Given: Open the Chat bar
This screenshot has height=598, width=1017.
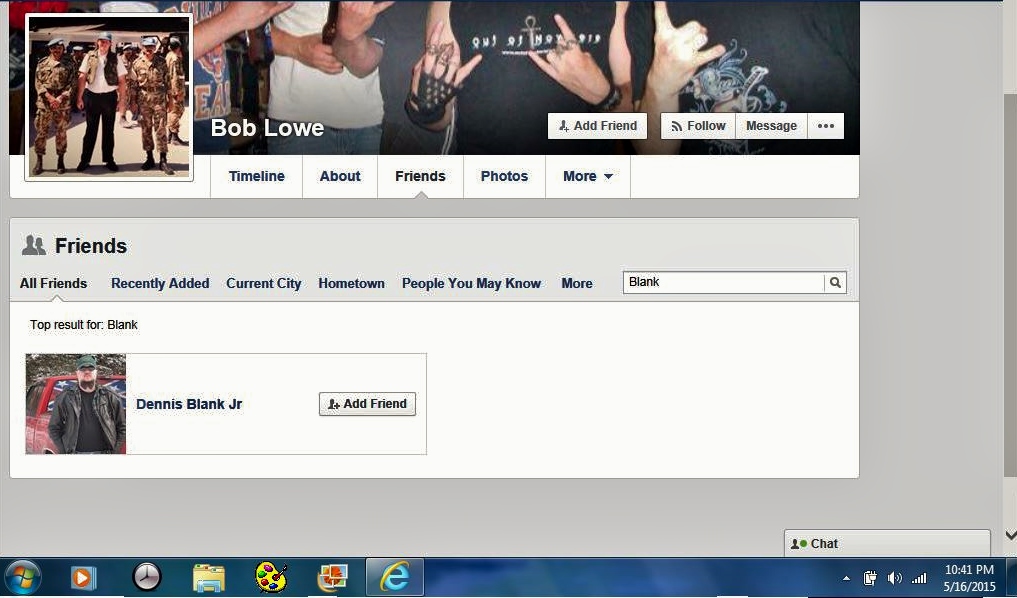Looking at the screenshot, I should coord(887,544).
